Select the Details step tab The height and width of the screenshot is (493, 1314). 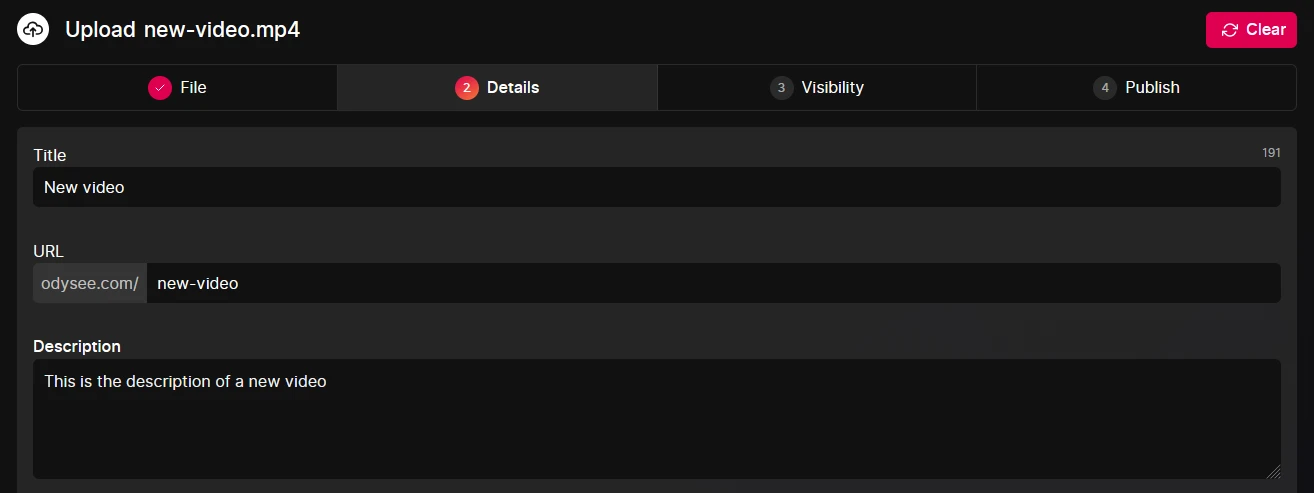[497, 88]
